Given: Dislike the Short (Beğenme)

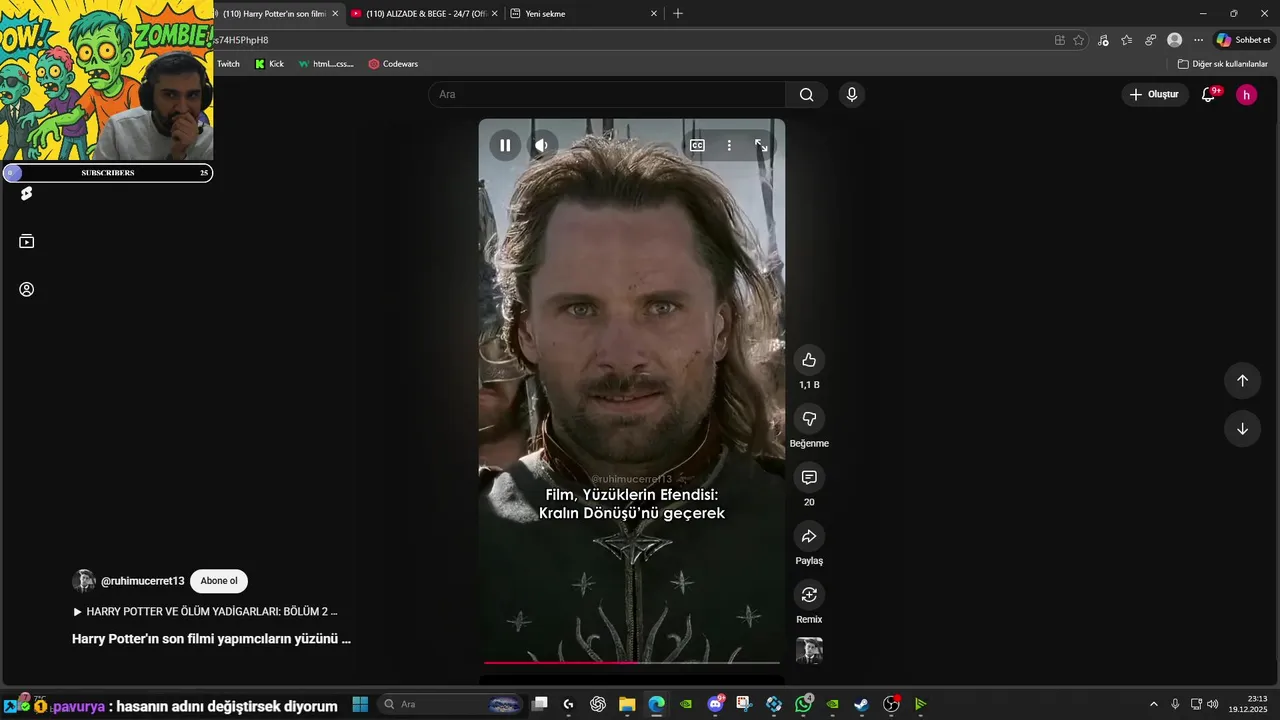Looking at the screenshot, I should click(809, 419).
